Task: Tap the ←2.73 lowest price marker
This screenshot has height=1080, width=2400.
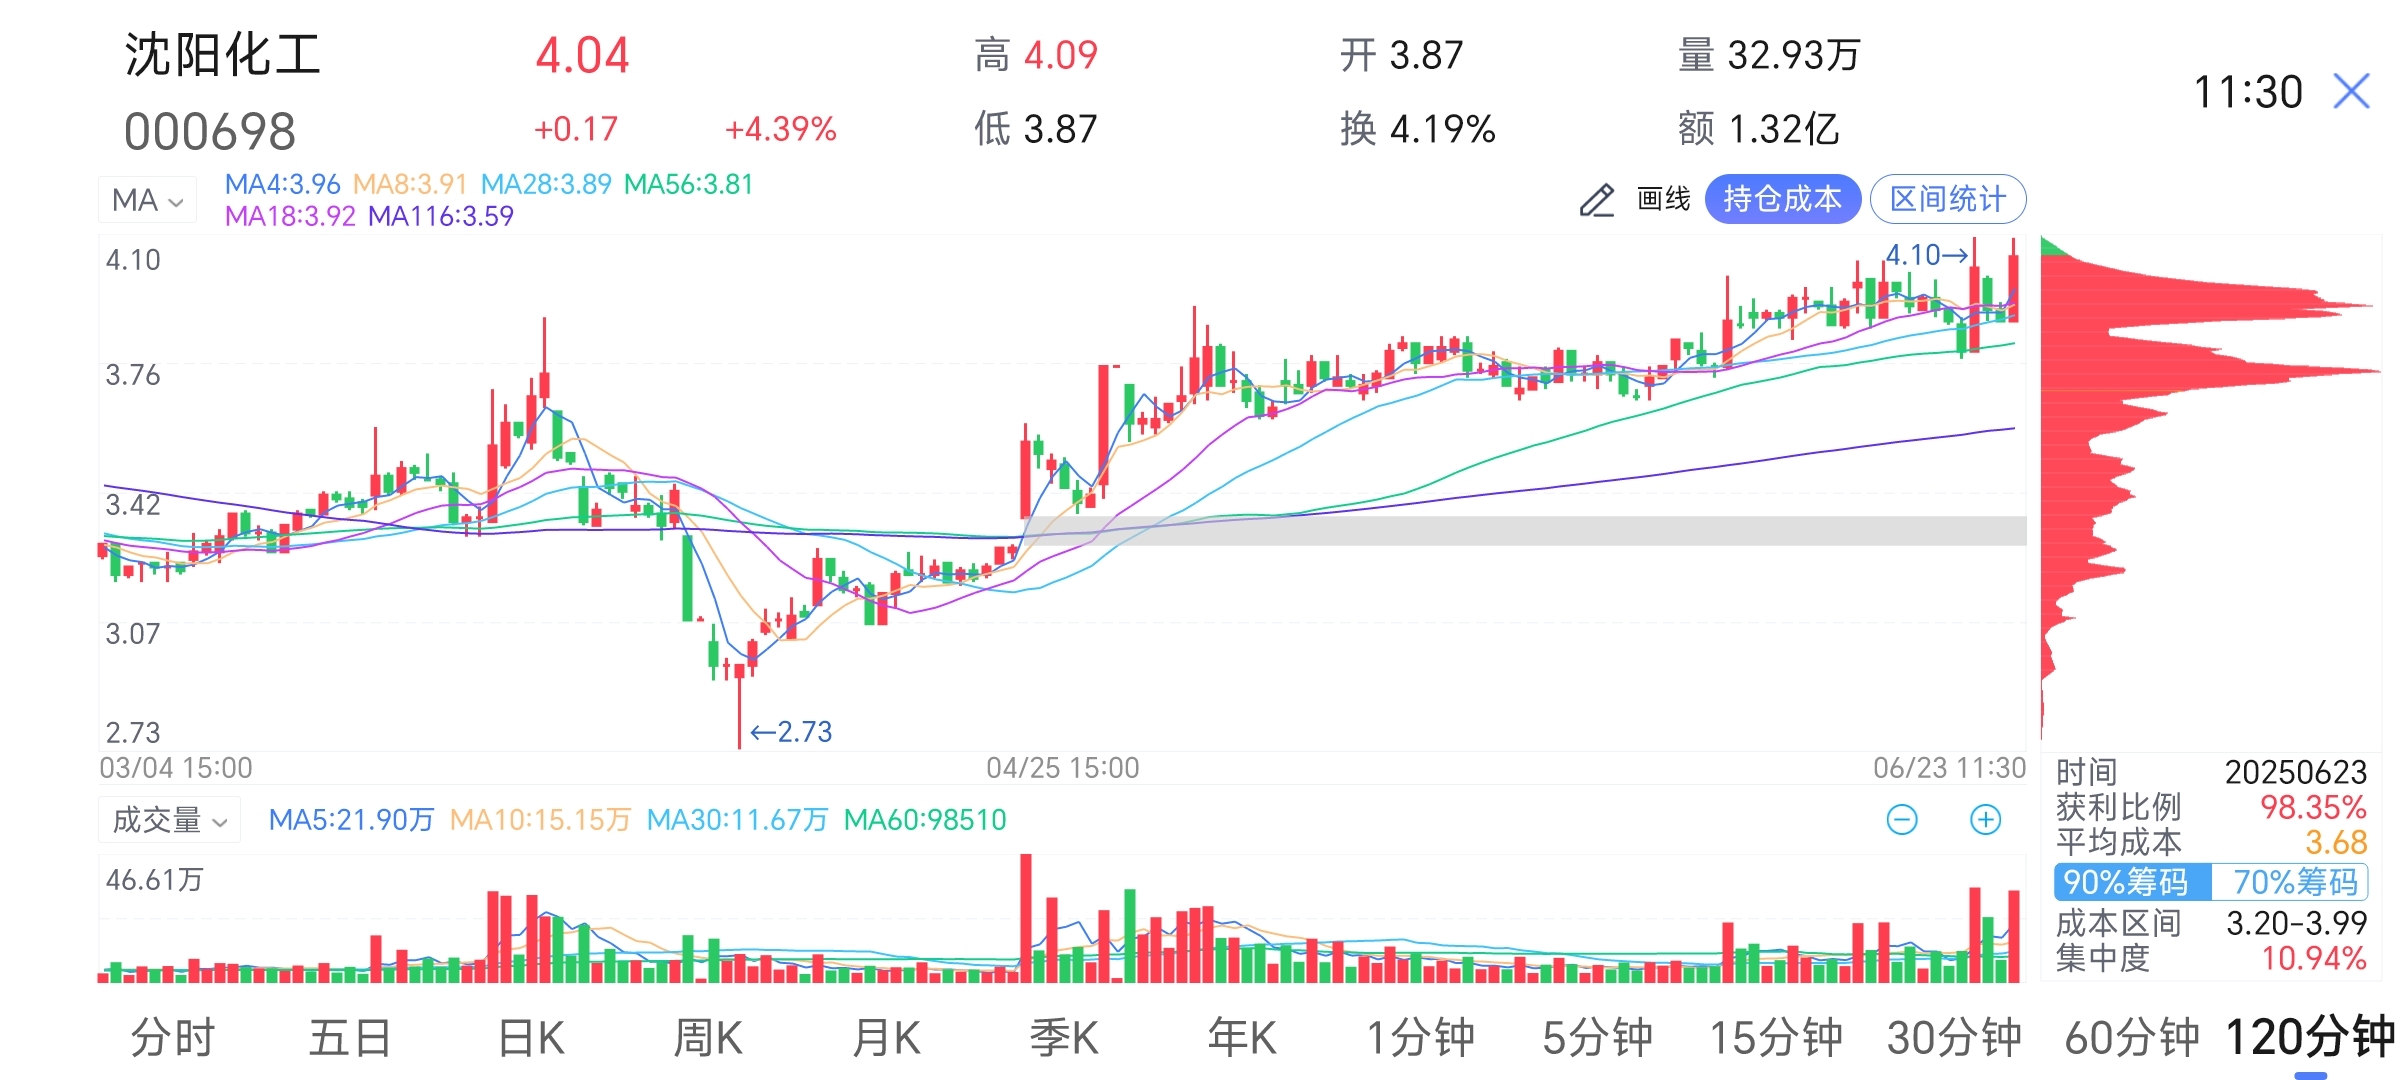Action: coord(791,732)
